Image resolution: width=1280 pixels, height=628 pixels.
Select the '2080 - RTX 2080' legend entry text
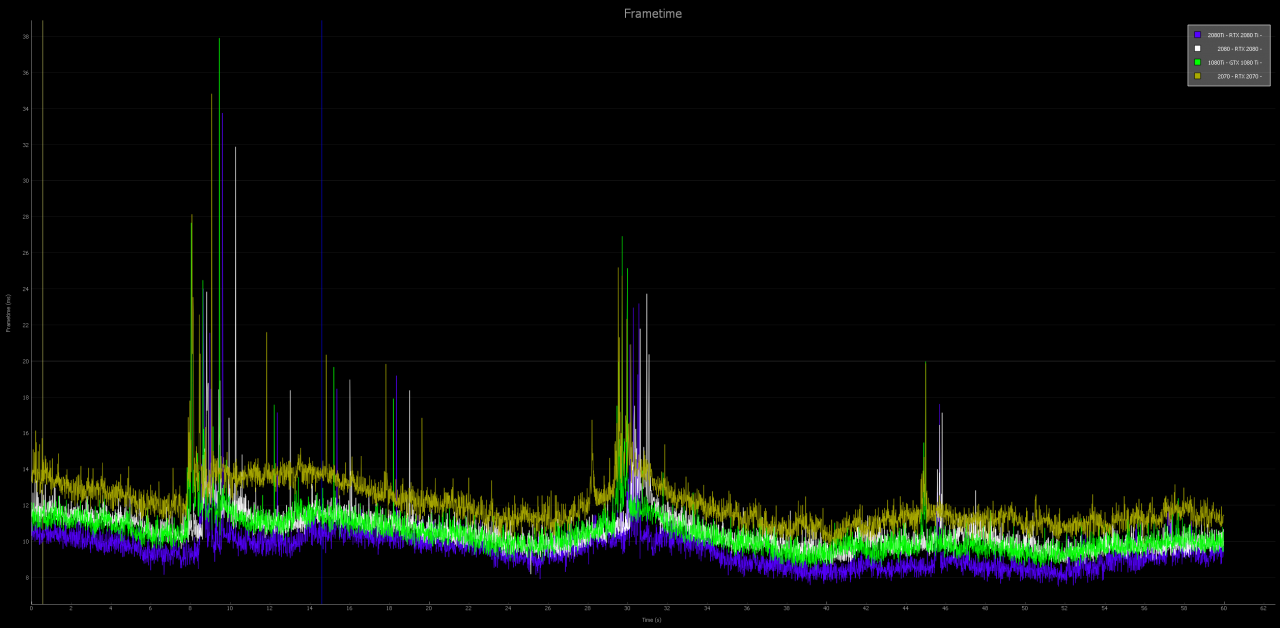[x=1240, y=49]
